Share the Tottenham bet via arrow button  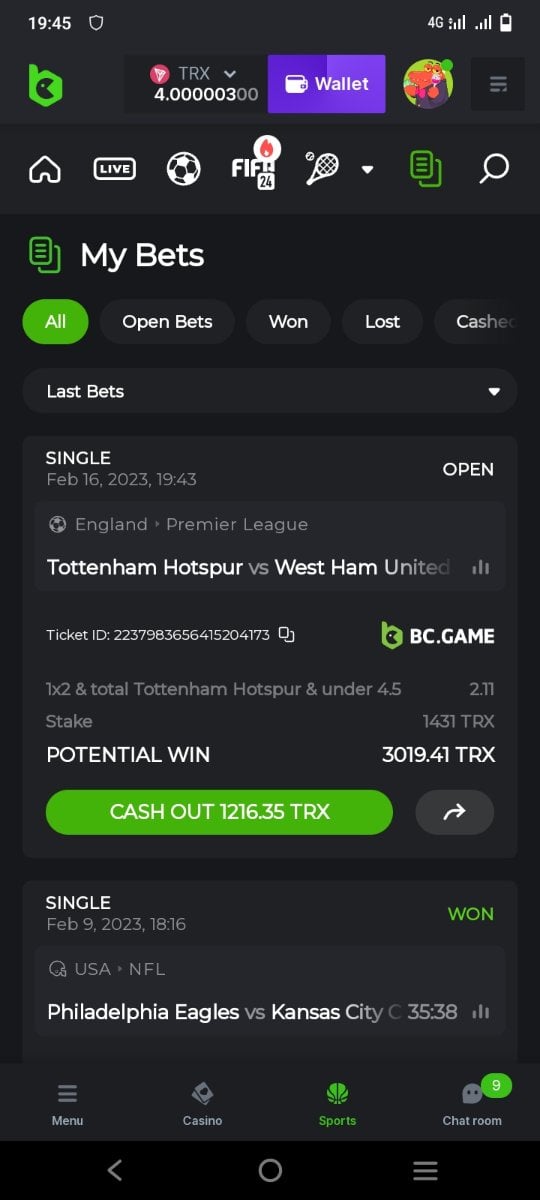(x=455, y=812)
